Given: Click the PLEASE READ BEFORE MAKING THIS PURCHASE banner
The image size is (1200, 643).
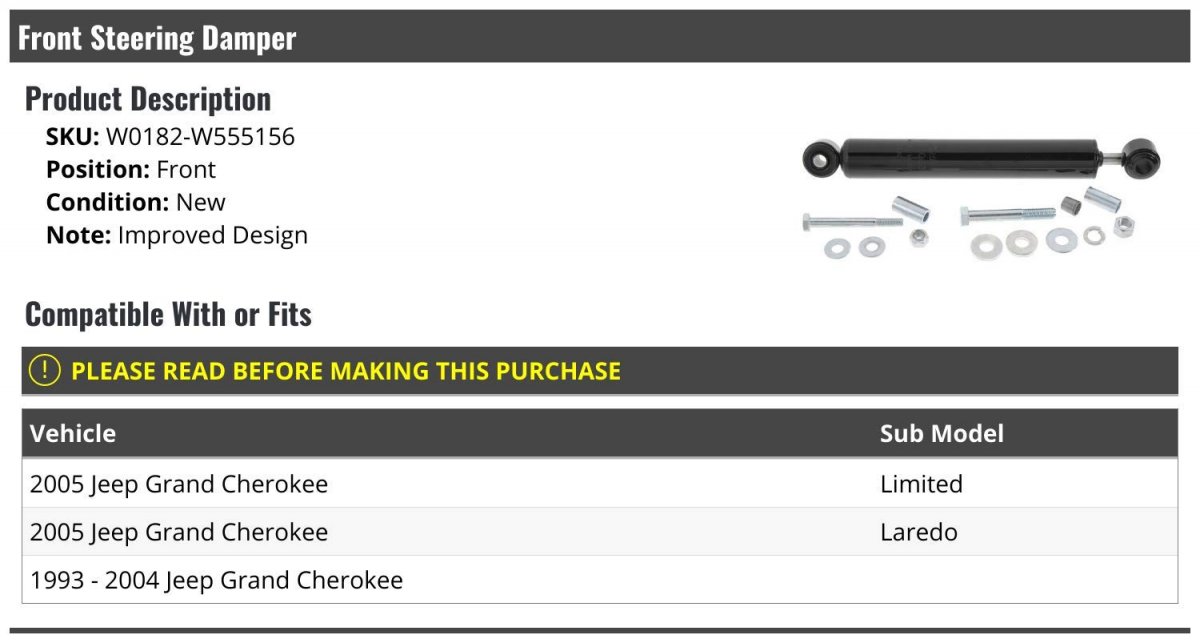Looking at the screenshot, I should tap(600, 371).
